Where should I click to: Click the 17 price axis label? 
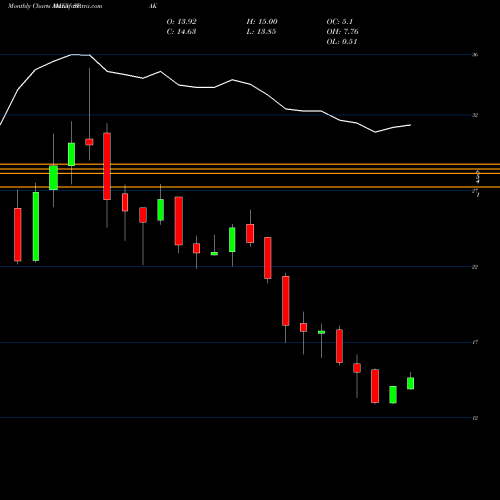475,342
